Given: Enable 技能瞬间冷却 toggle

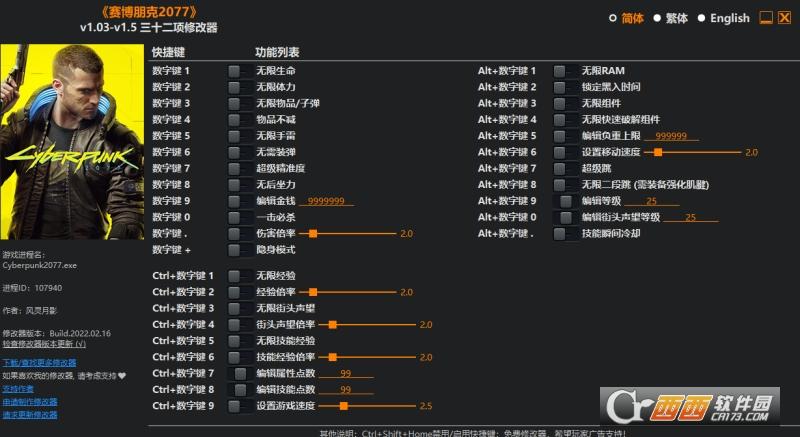Looking at the screenshot, I should 565,234.
